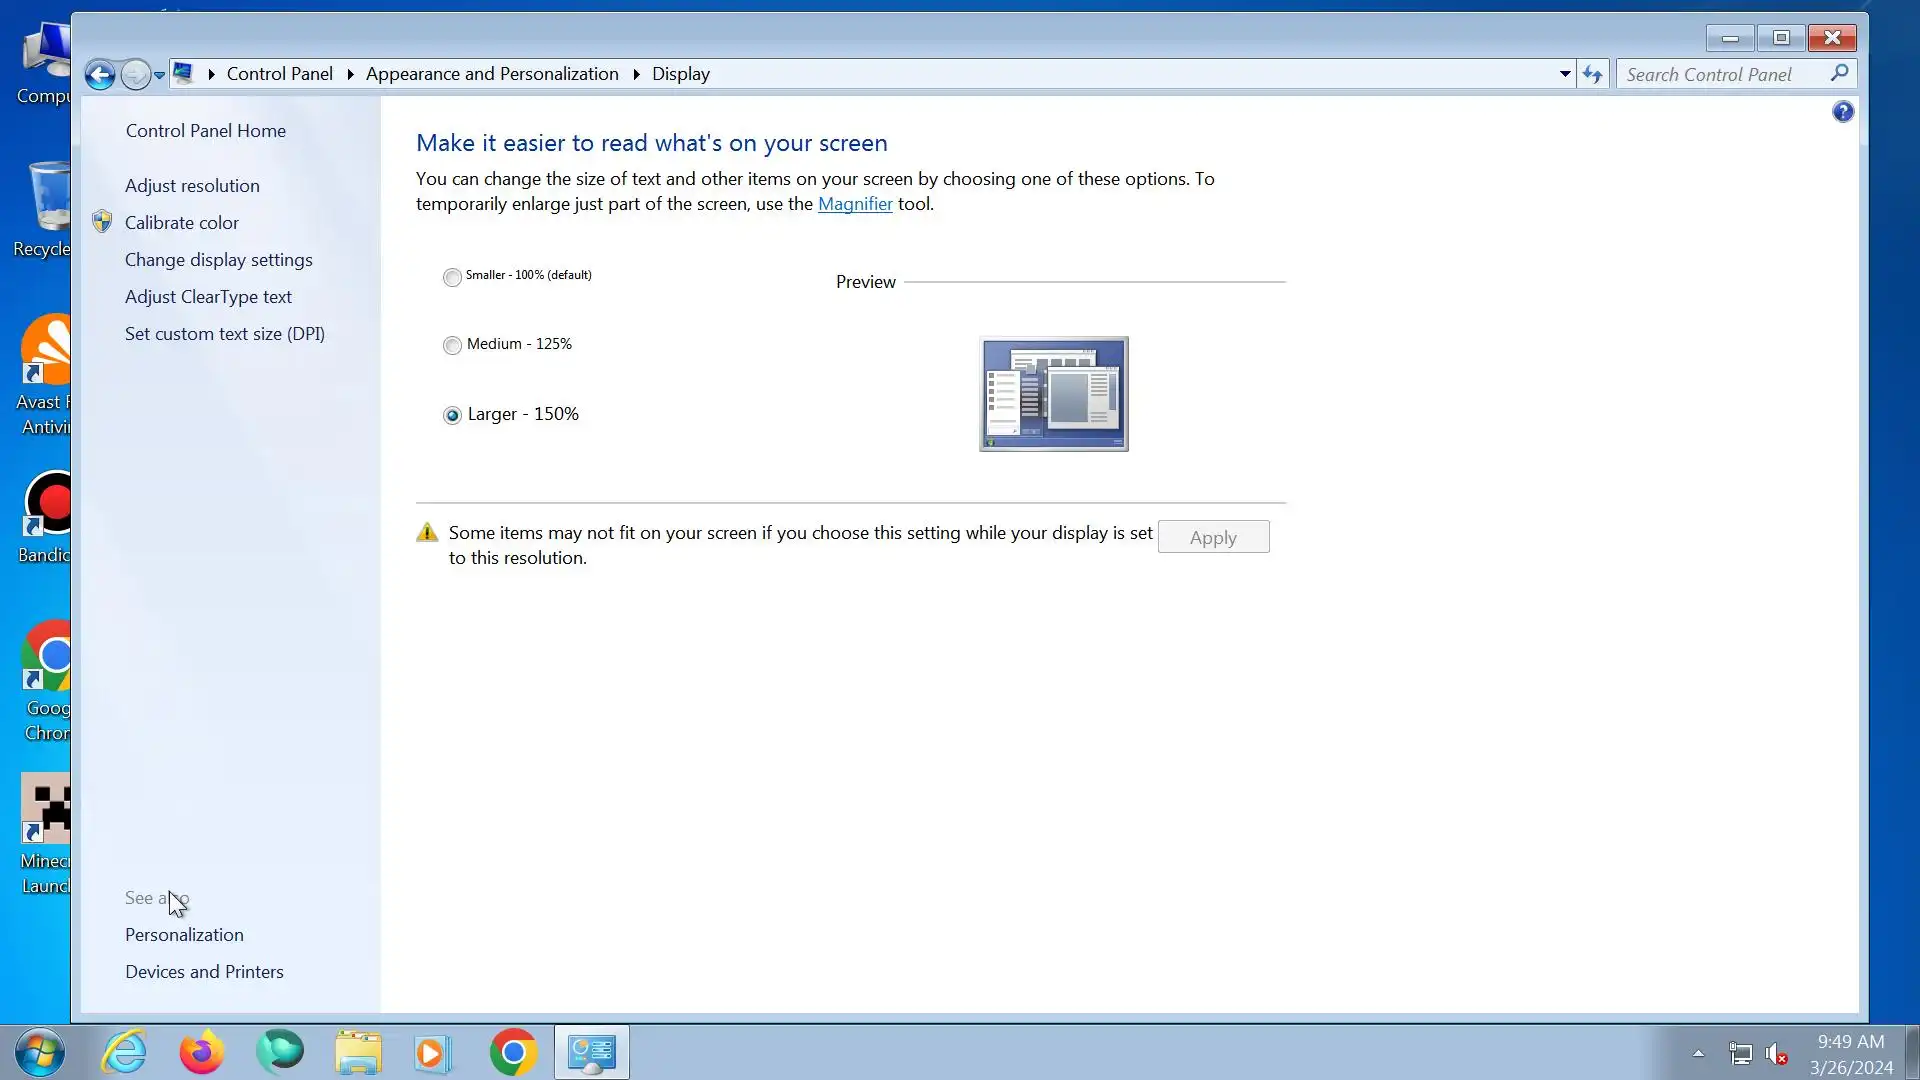Click the Control Panel breadcrumb item
The width and height of the screenshot is (1920, 1080).
pos(279,74)
